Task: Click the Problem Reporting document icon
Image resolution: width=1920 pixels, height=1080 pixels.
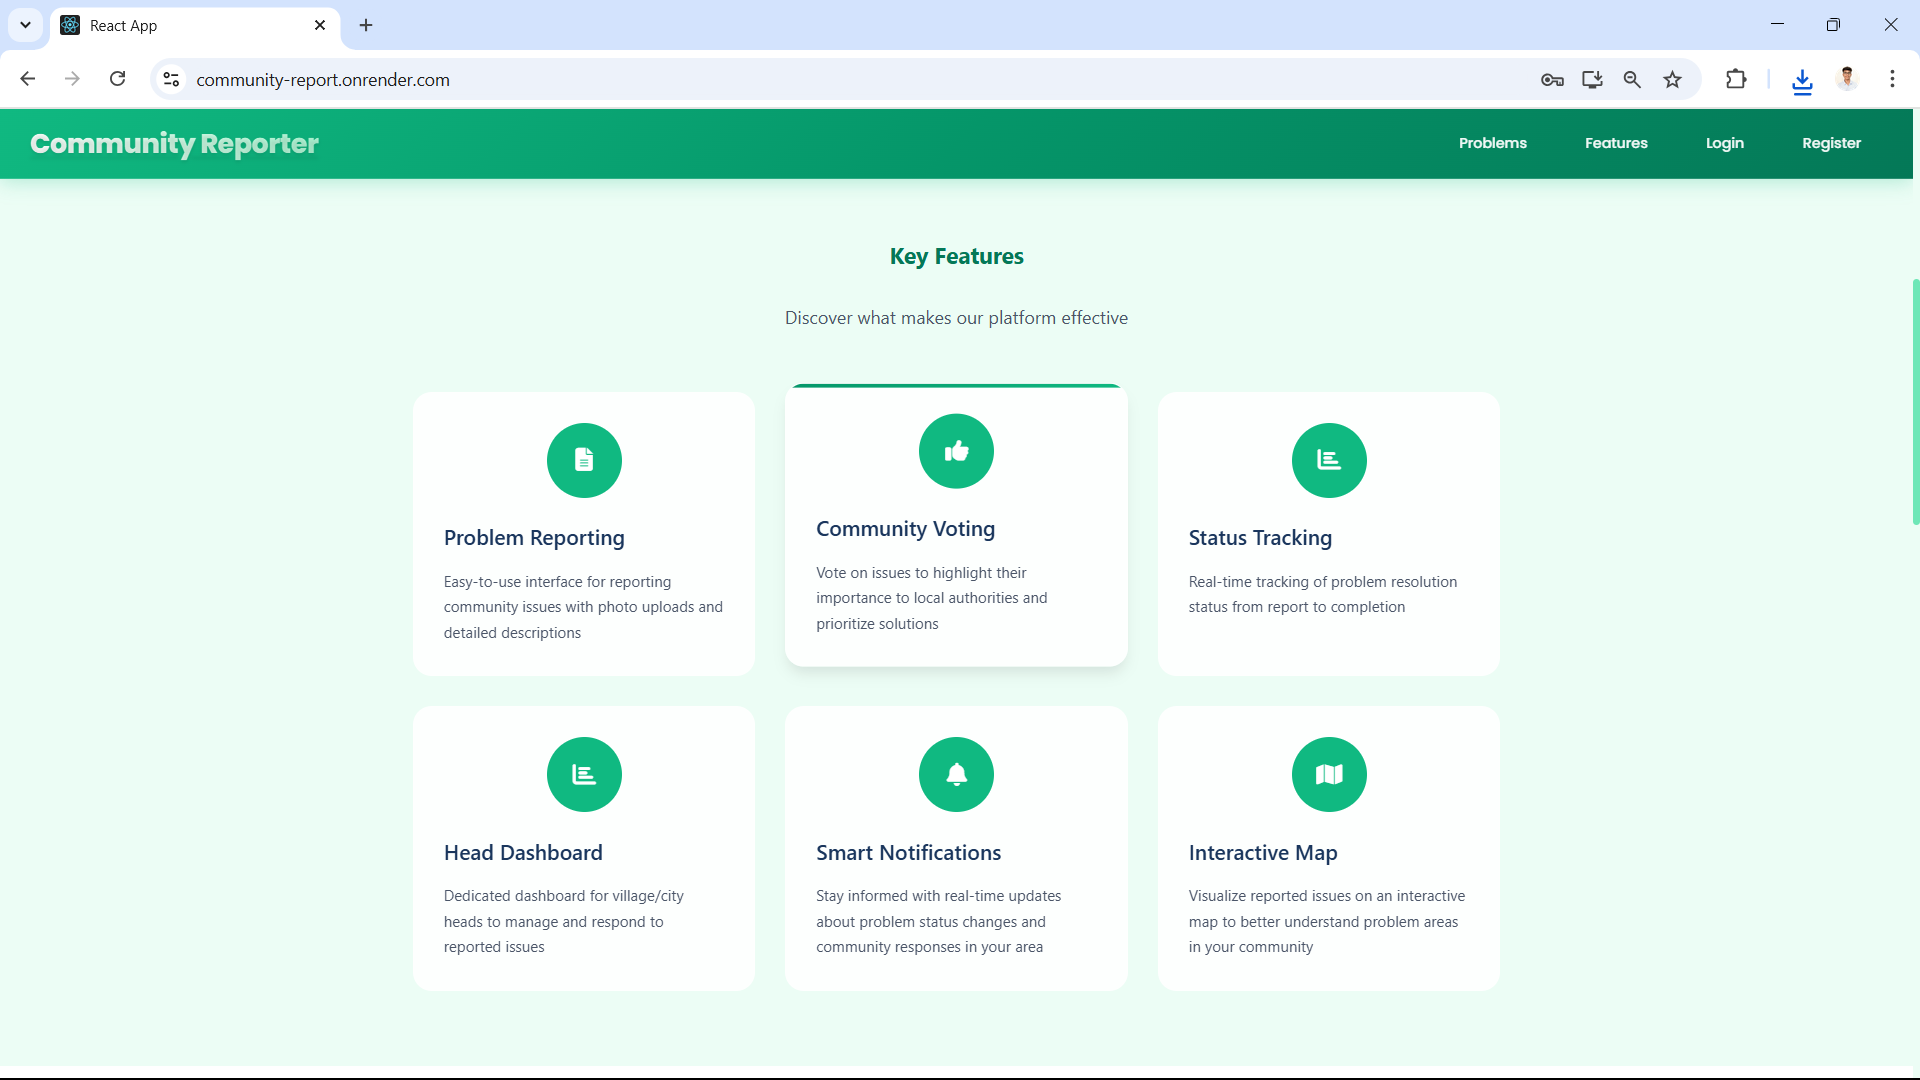Action: click(584, 460)
